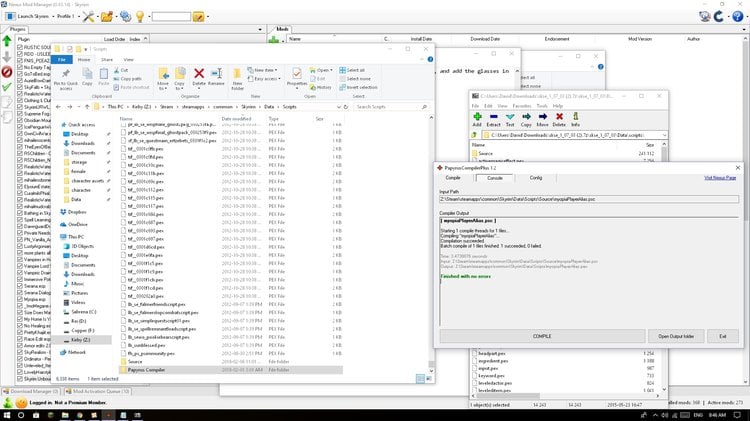Viewport: 750px width, 421px height.
Task: Click the green checkmark enable plugins icon
Action: [7, 87]
